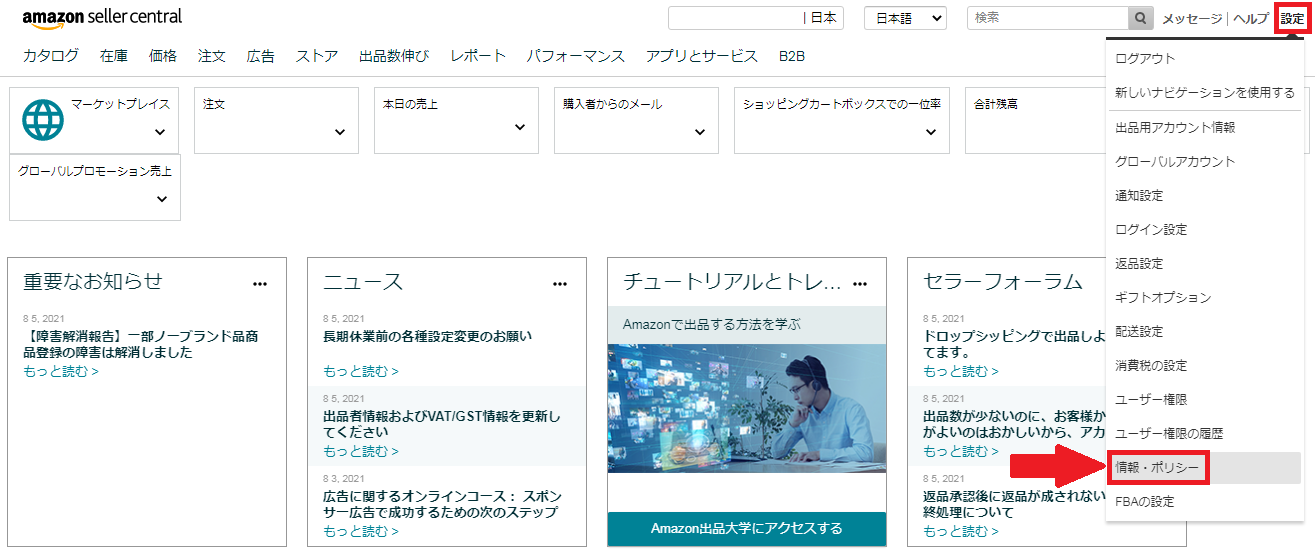Image resolution: width=1315 pixels, height=557 pixels.
Task: Open the 設定 menu at top right
Action: [x=1292, y=18]
